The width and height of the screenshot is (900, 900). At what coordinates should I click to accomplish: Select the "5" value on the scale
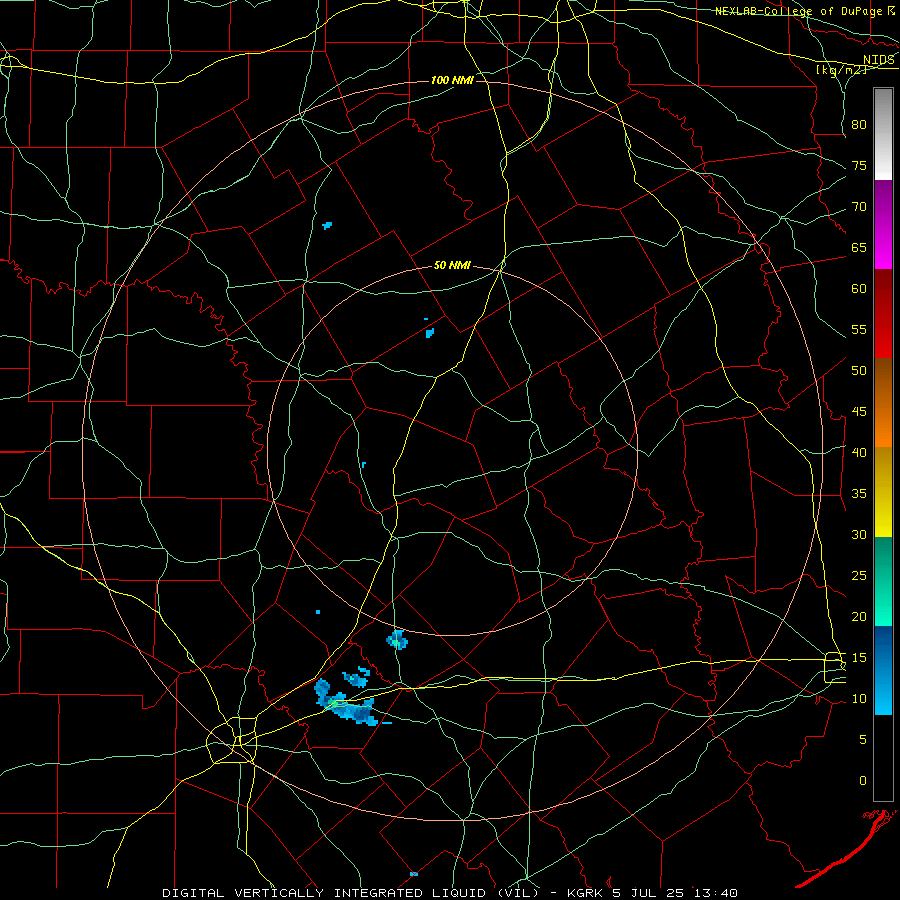[863, 740]
